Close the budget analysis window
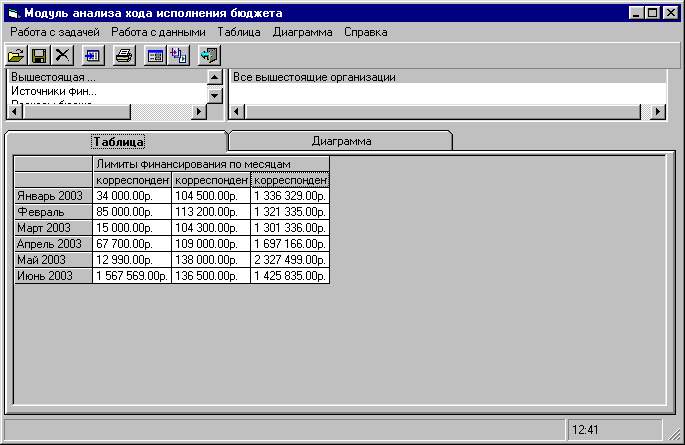The height and width of the screenshot is (445, 685). (x=671, y=13)
